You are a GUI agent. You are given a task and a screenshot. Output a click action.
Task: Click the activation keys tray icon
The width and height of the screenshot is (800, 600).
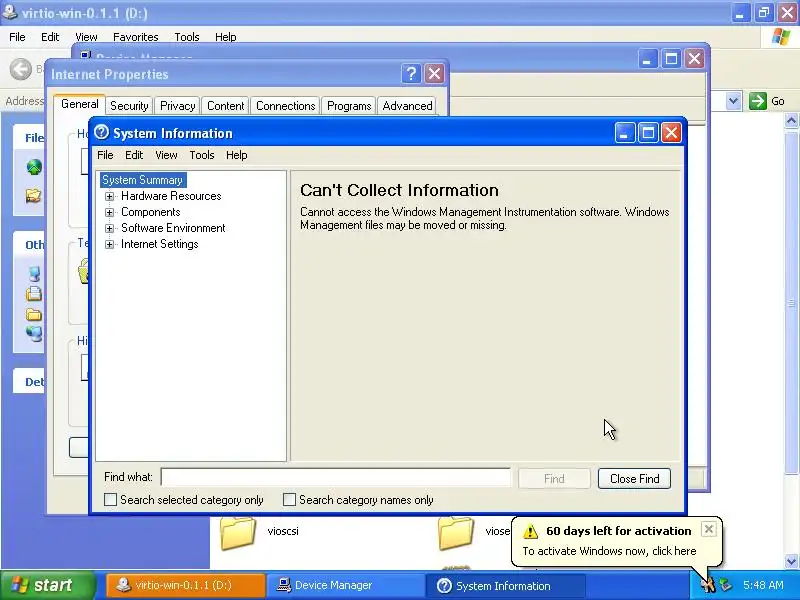[x=708, y=585]
